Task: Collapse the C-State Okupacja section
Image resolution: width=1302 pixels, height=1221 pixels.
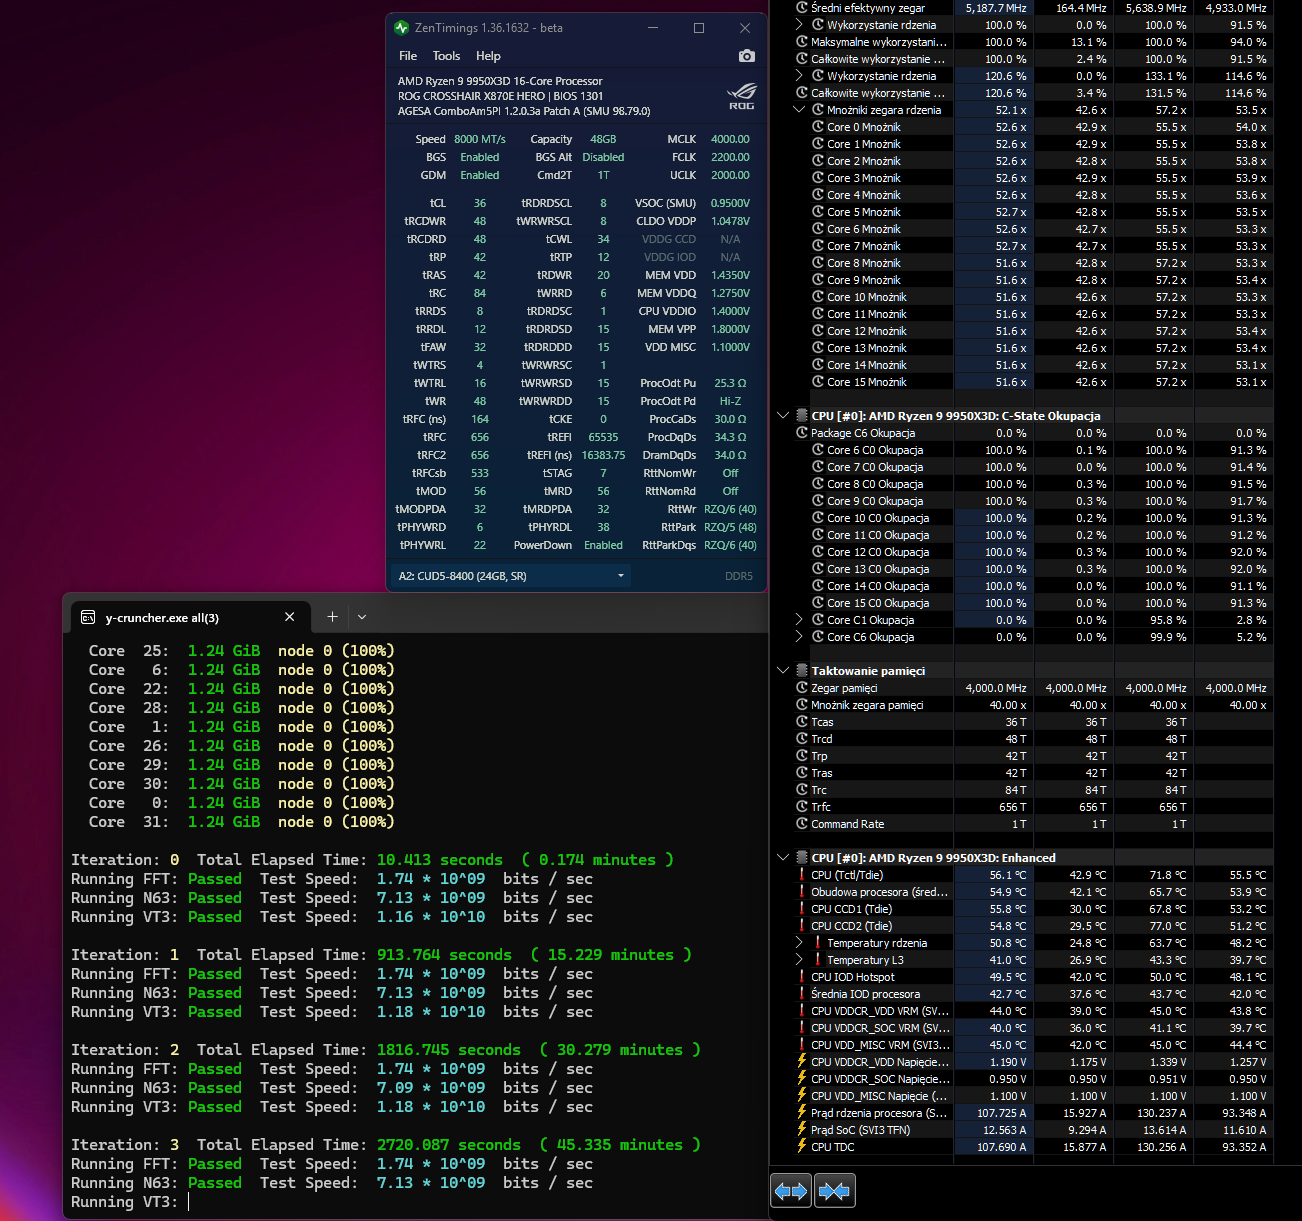Action: [x=783, y=416]
